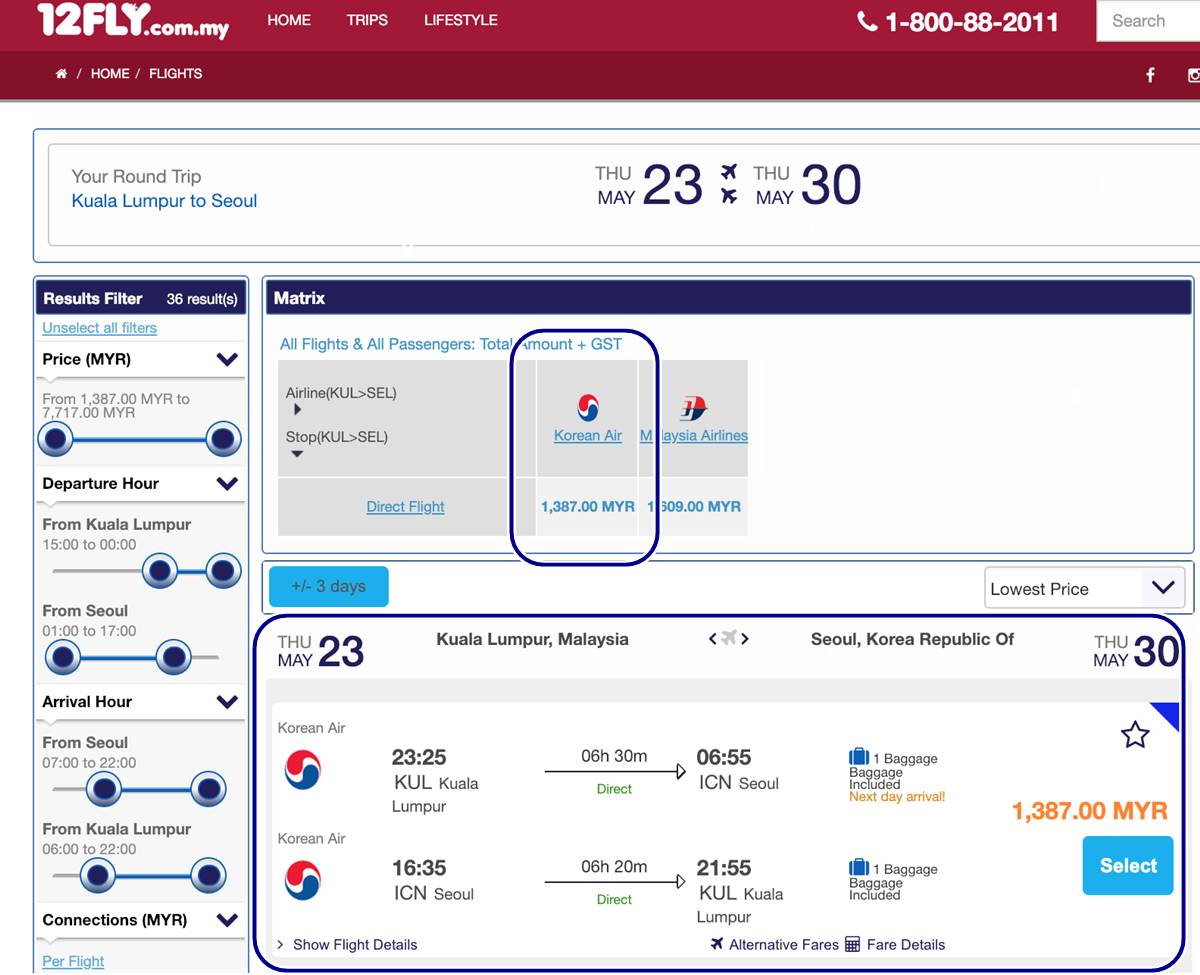This screenshot has width=1200, height=975.
Task: Open the LIFESTYLE menu
Action: 460,20
